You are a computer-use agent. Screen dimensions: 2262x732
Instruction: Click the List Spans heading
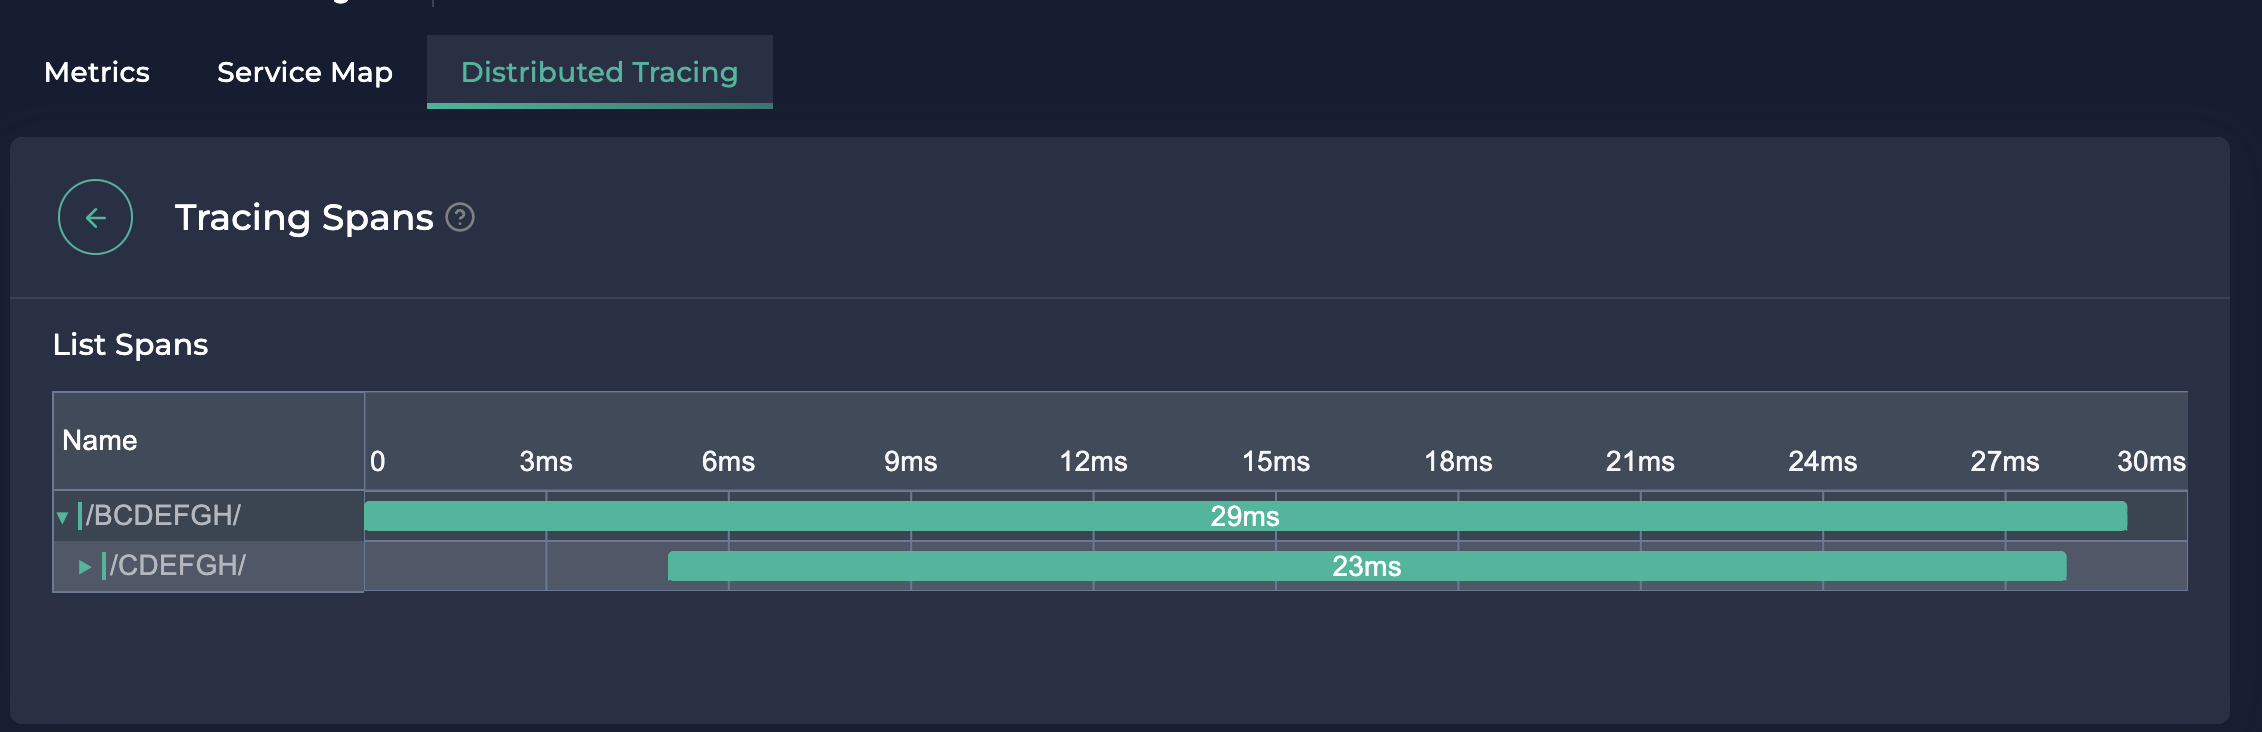(130, 345)
